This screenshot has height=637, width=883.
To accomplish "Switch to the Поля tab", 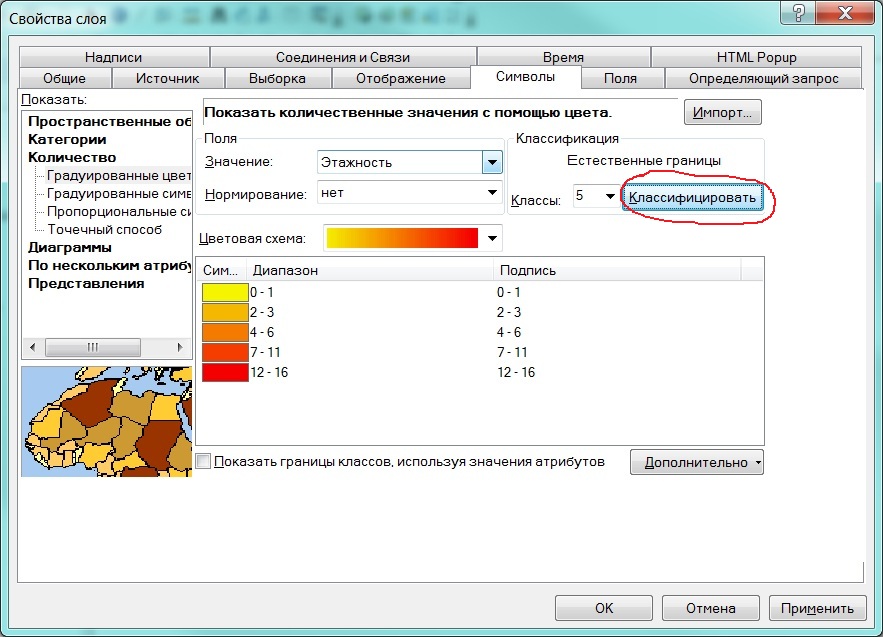I will click(620, 78).
